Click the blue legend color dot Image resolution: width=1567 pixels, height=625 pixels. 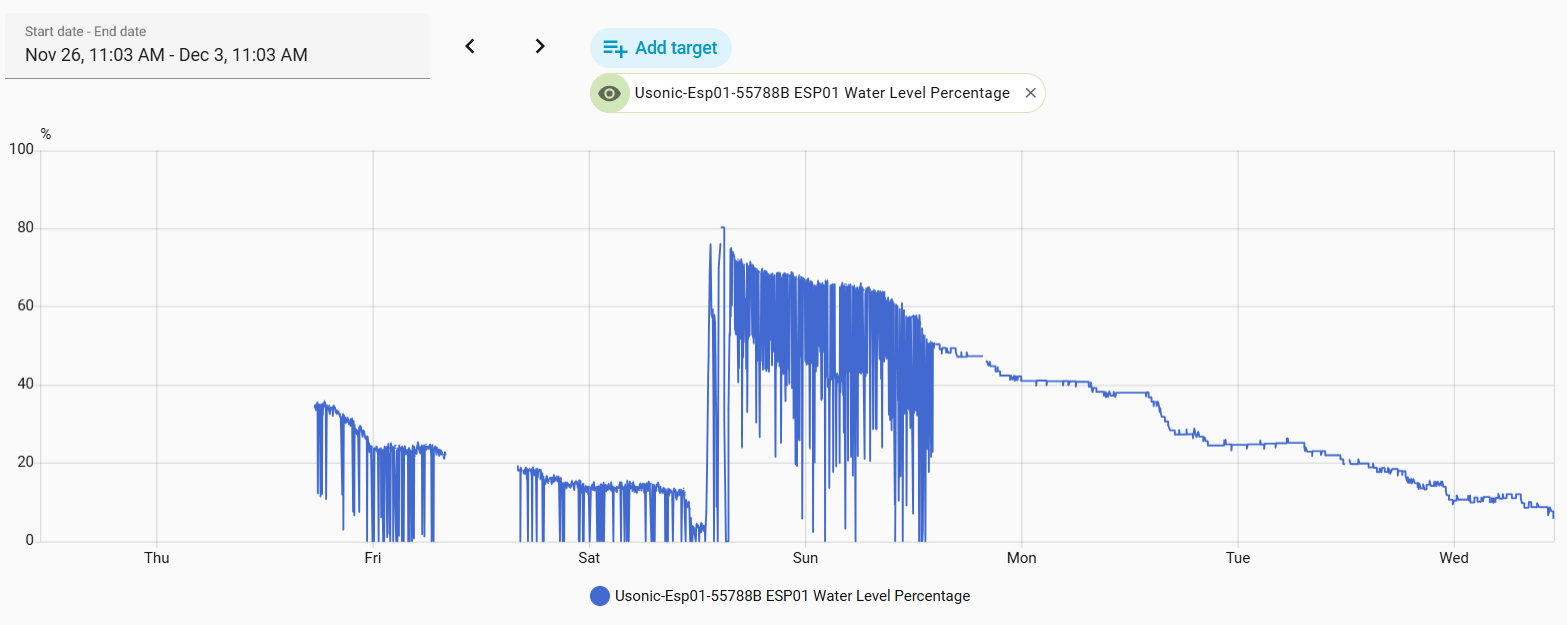tap(600, 596)
